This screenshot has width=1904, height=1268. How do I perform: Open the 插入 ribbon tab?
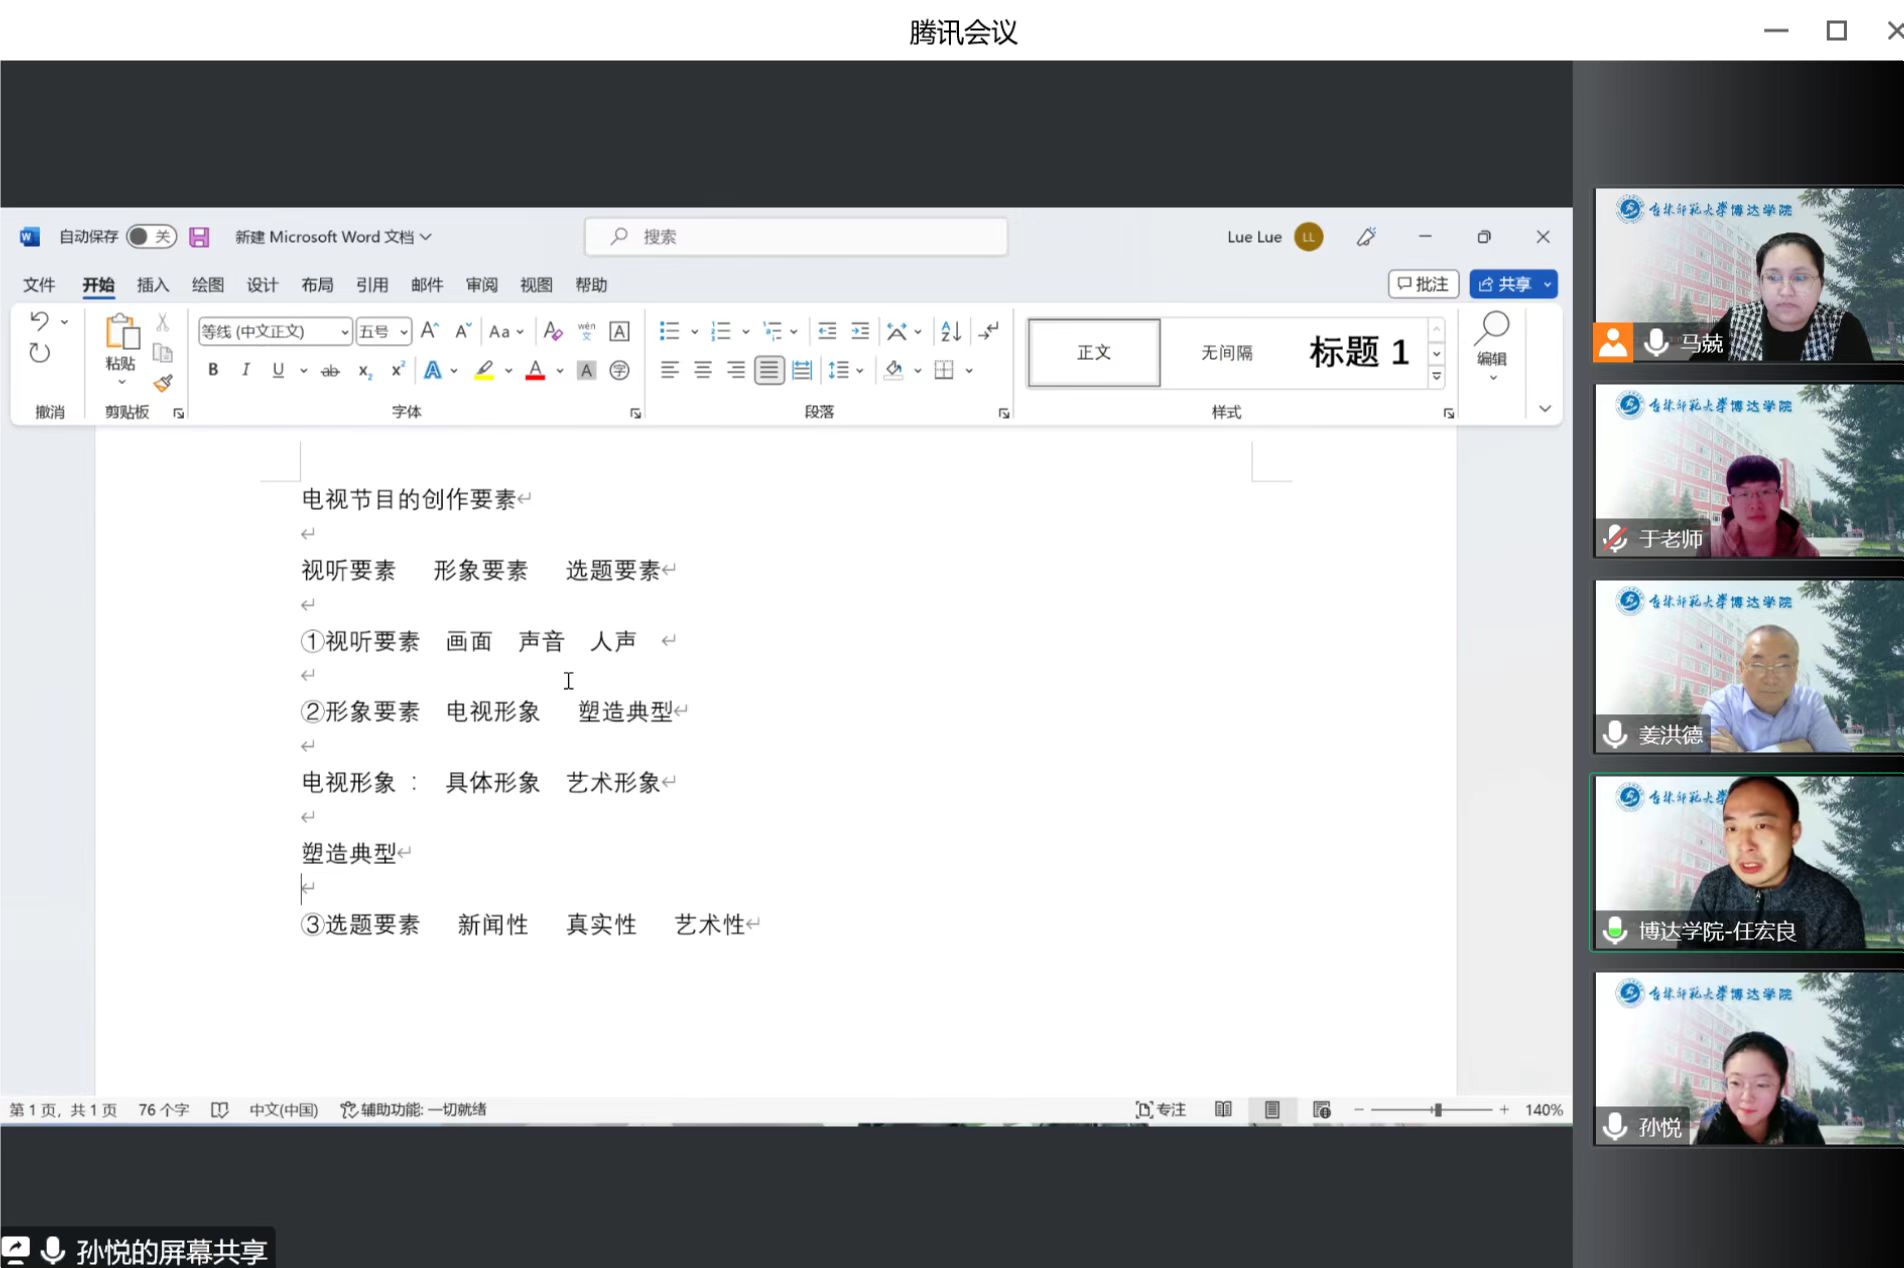[152, 285]
